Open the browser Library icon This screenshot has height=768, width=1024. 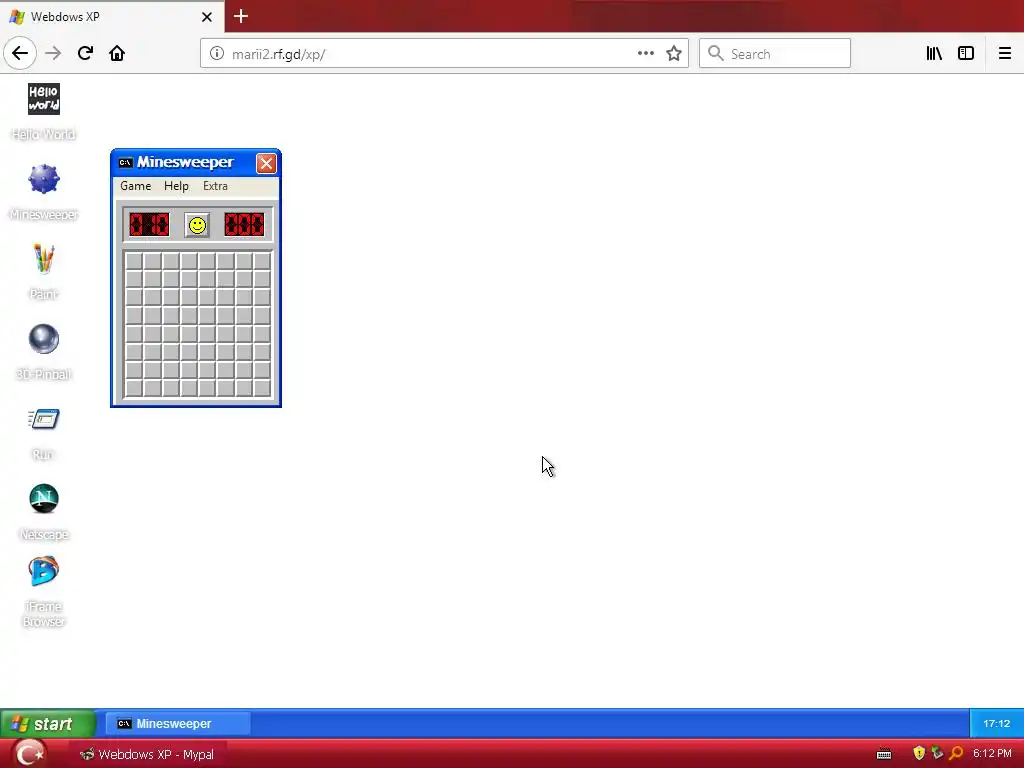click(934, 54)
